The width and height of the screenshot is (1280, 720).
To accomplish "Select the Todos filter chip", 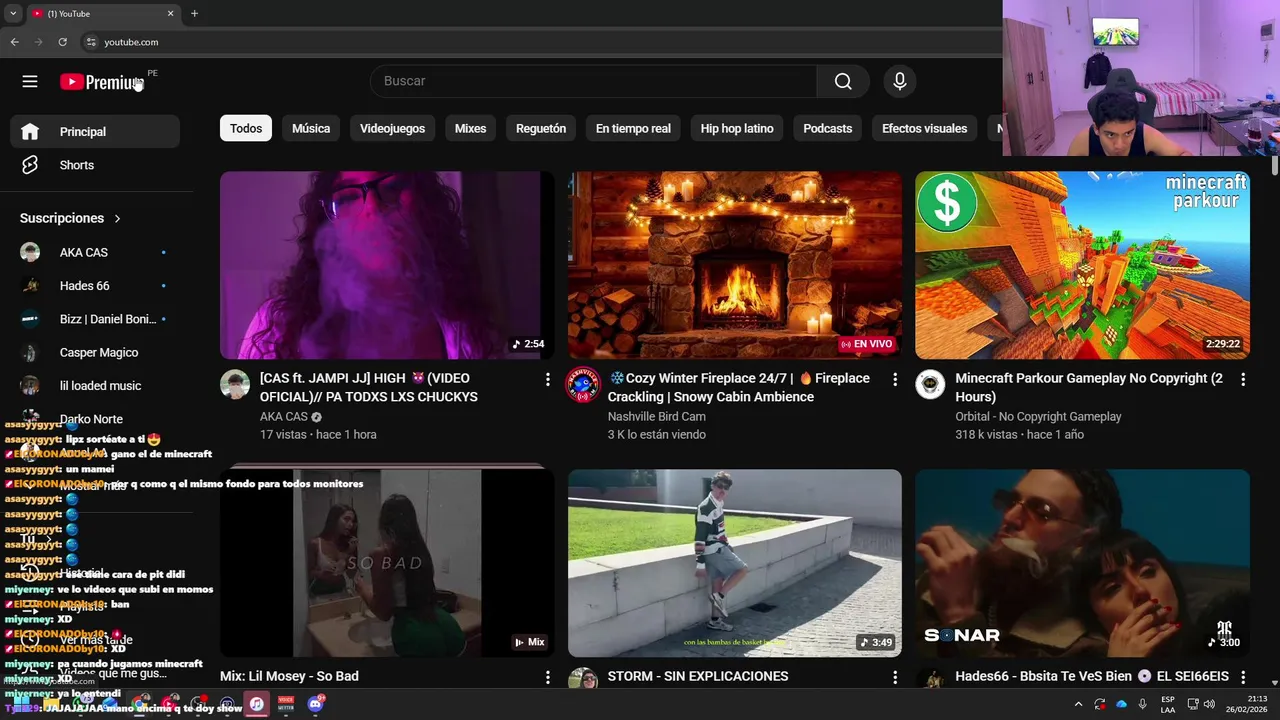I will [246, 128].
